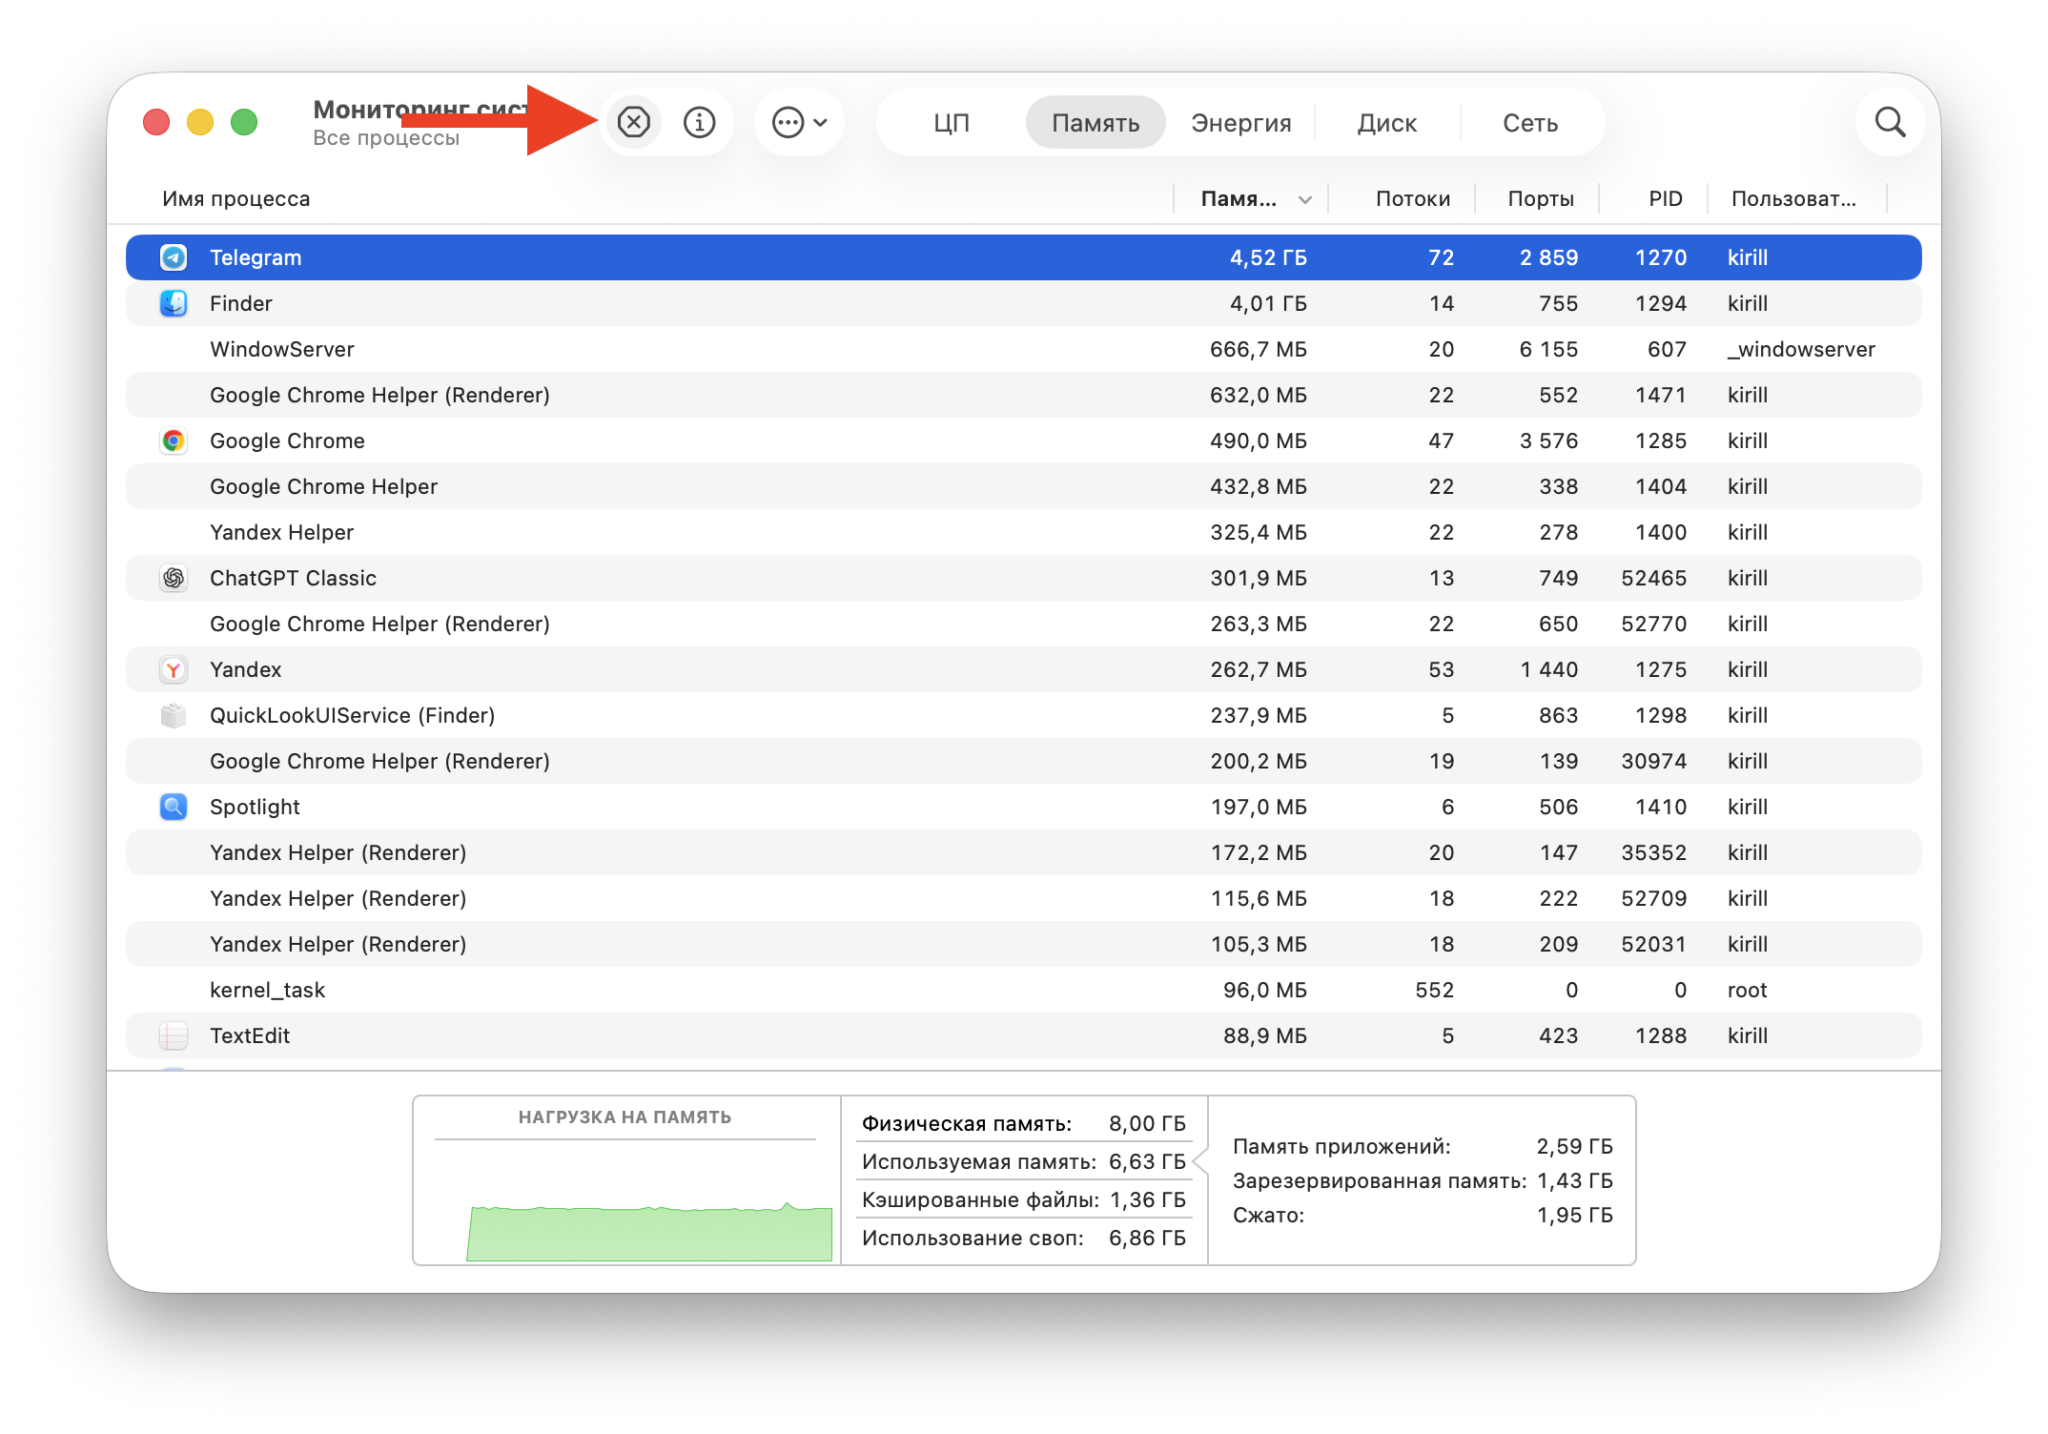Click Spotlight memory value 197,0 МБ
Screen dimensions: 2048x1434
(1258, 807)
